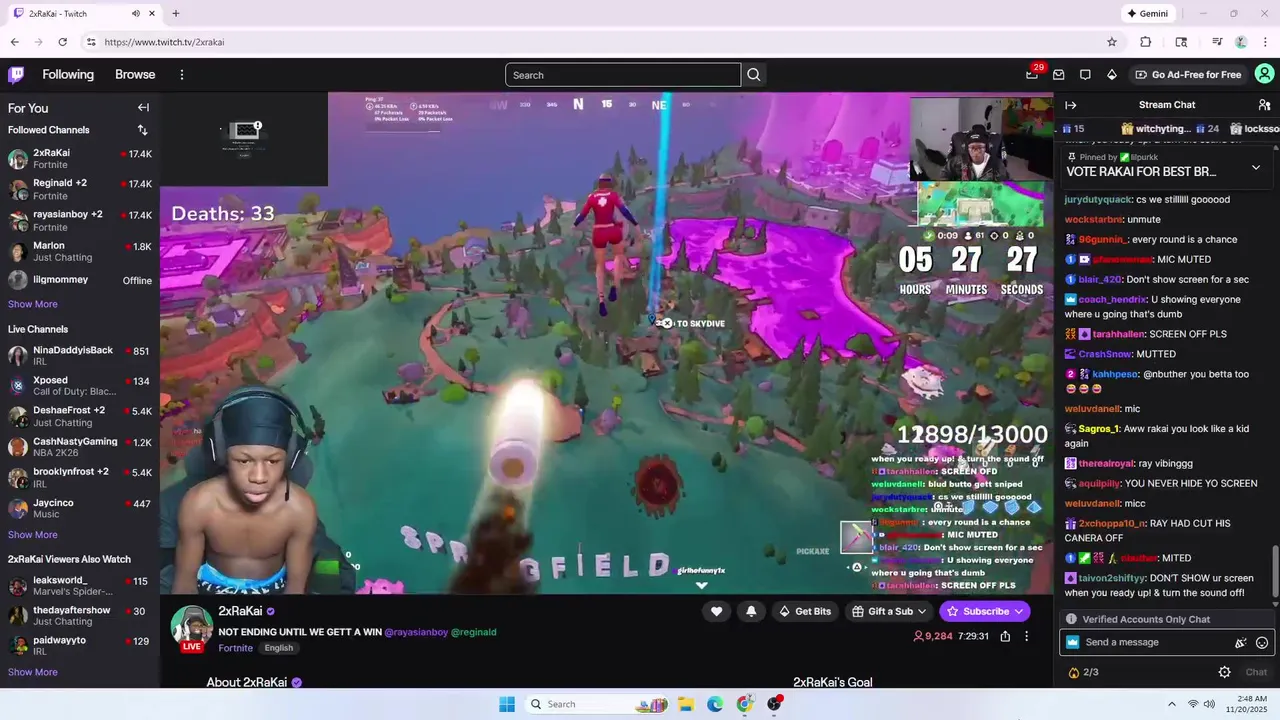
Task: Follow 2xRaKai with the heart button
Action: (x=716, y=611)
